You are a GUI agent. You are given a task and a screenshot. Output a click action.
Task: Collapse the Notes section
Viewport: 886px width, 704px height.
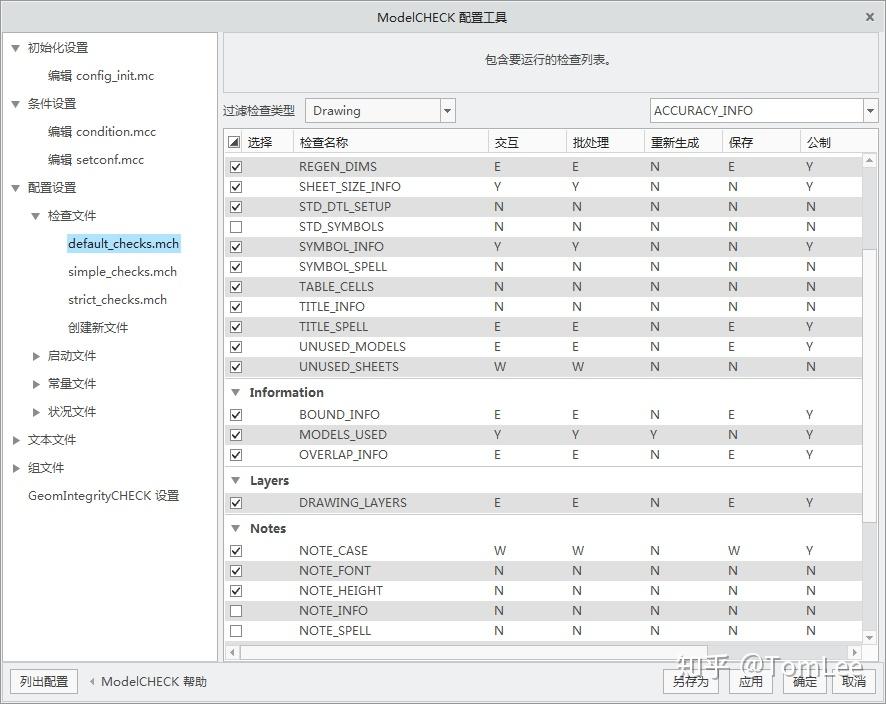(237, 528)
